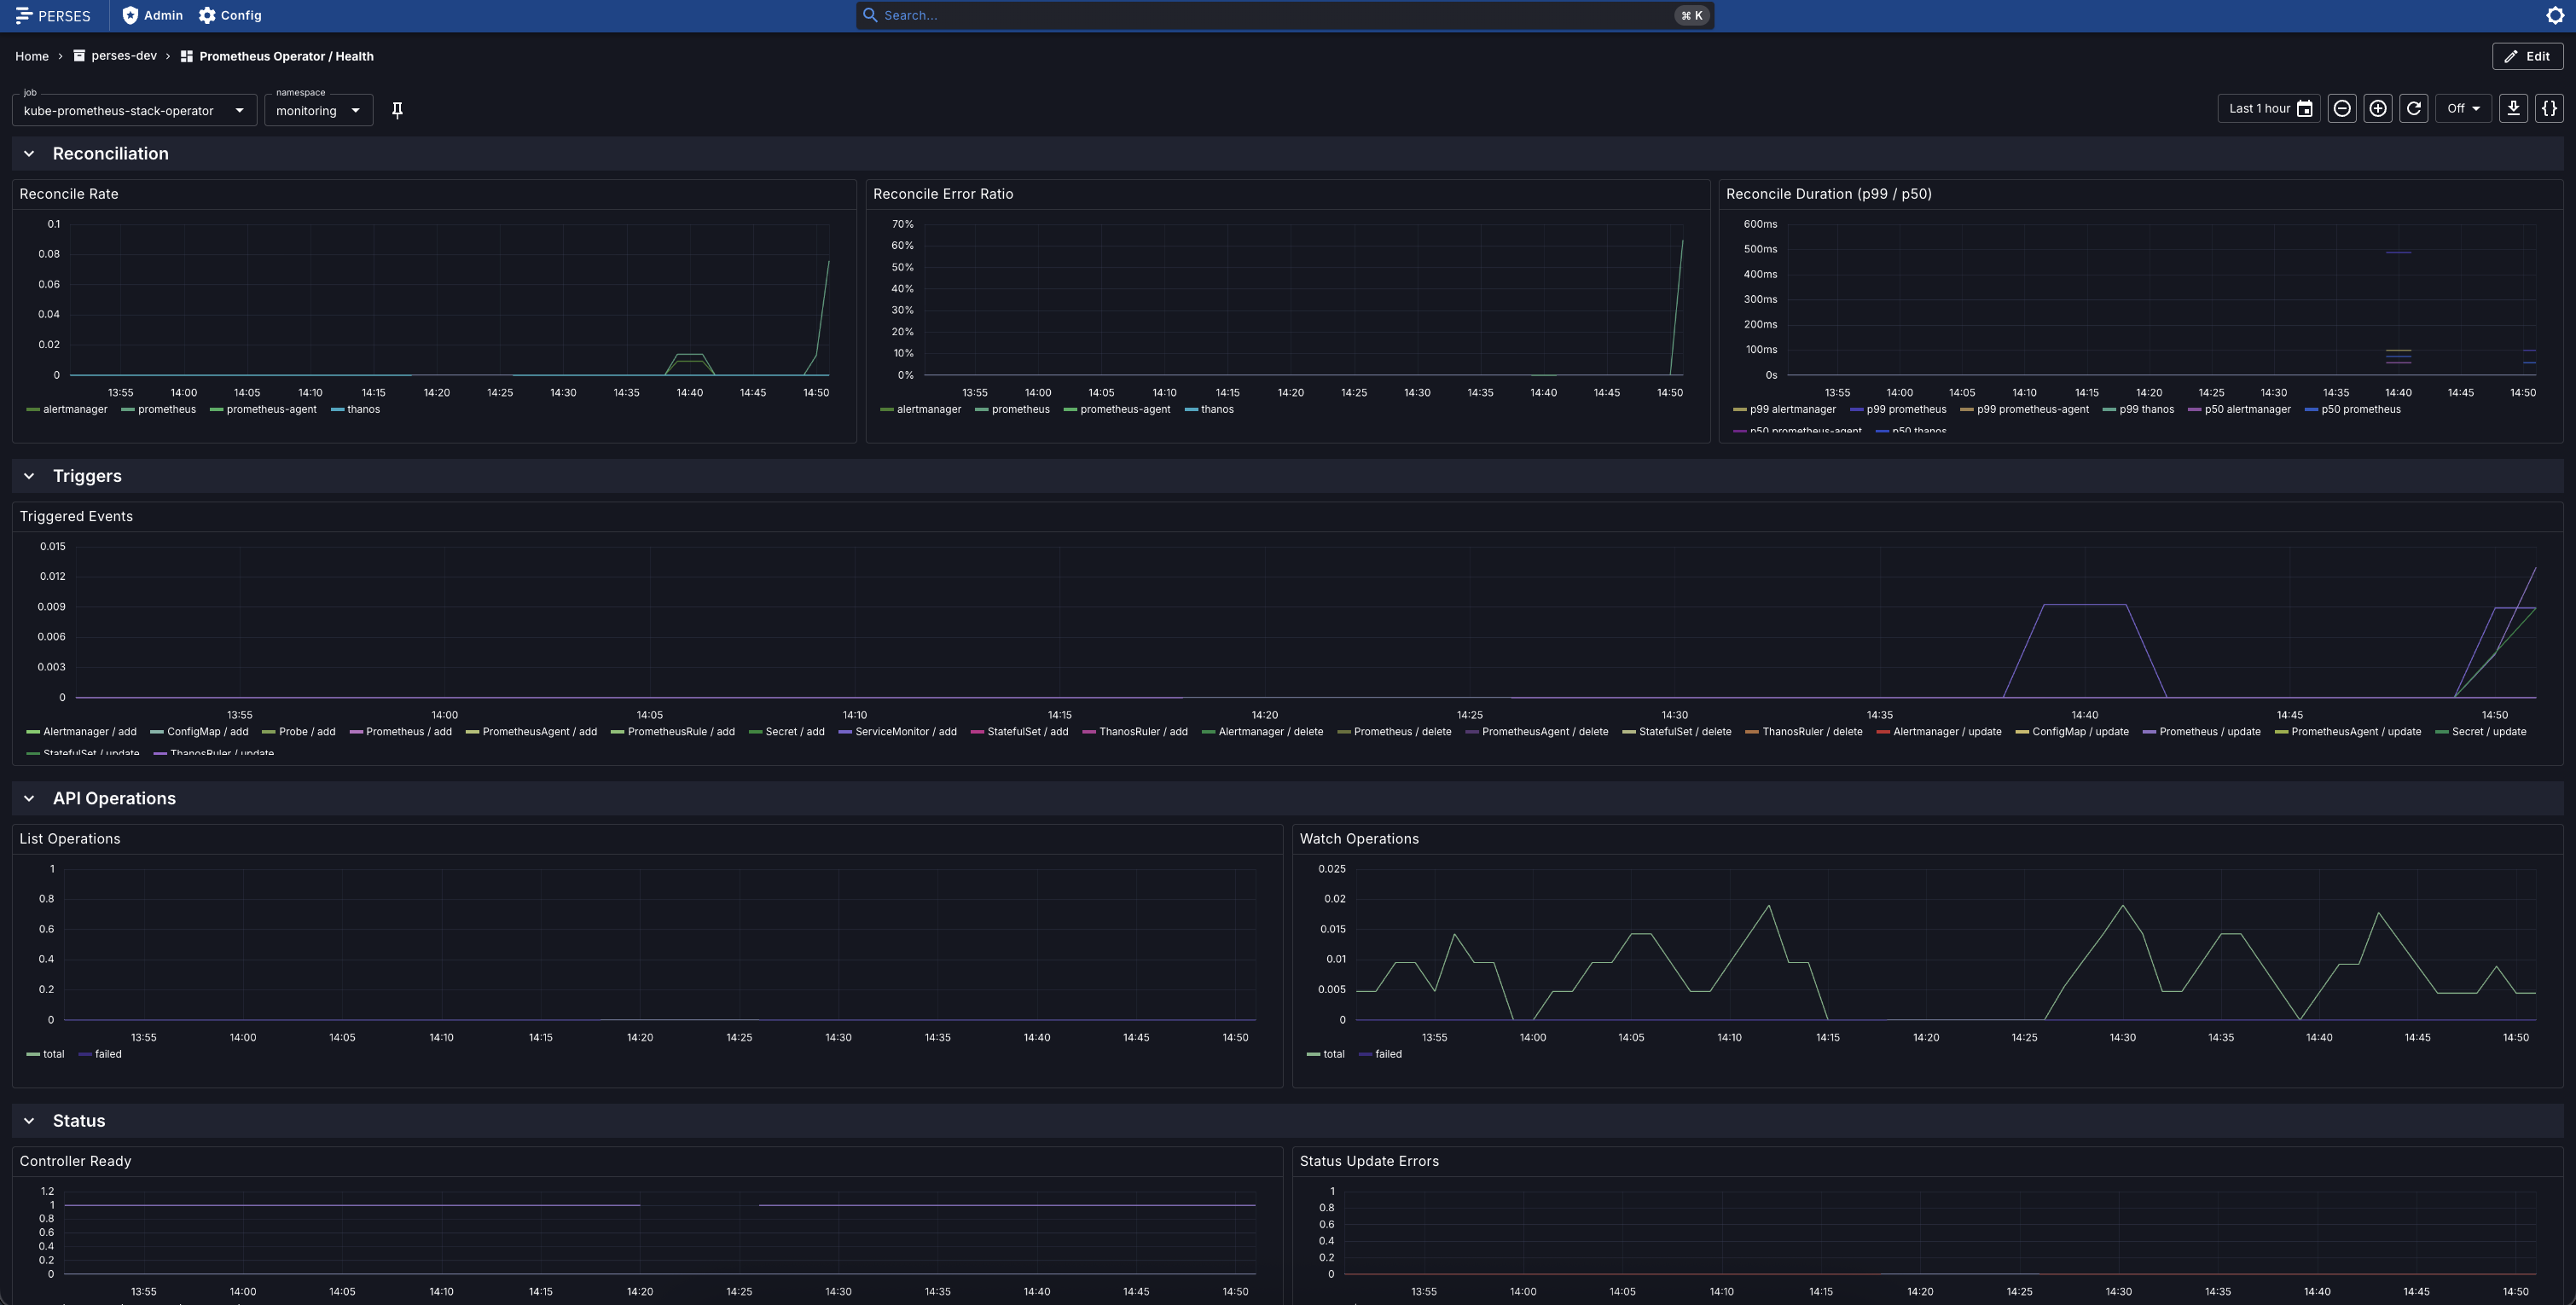Open the namespace variable dropdown
Screen dimensions: 2576x1305
(318, 110)
